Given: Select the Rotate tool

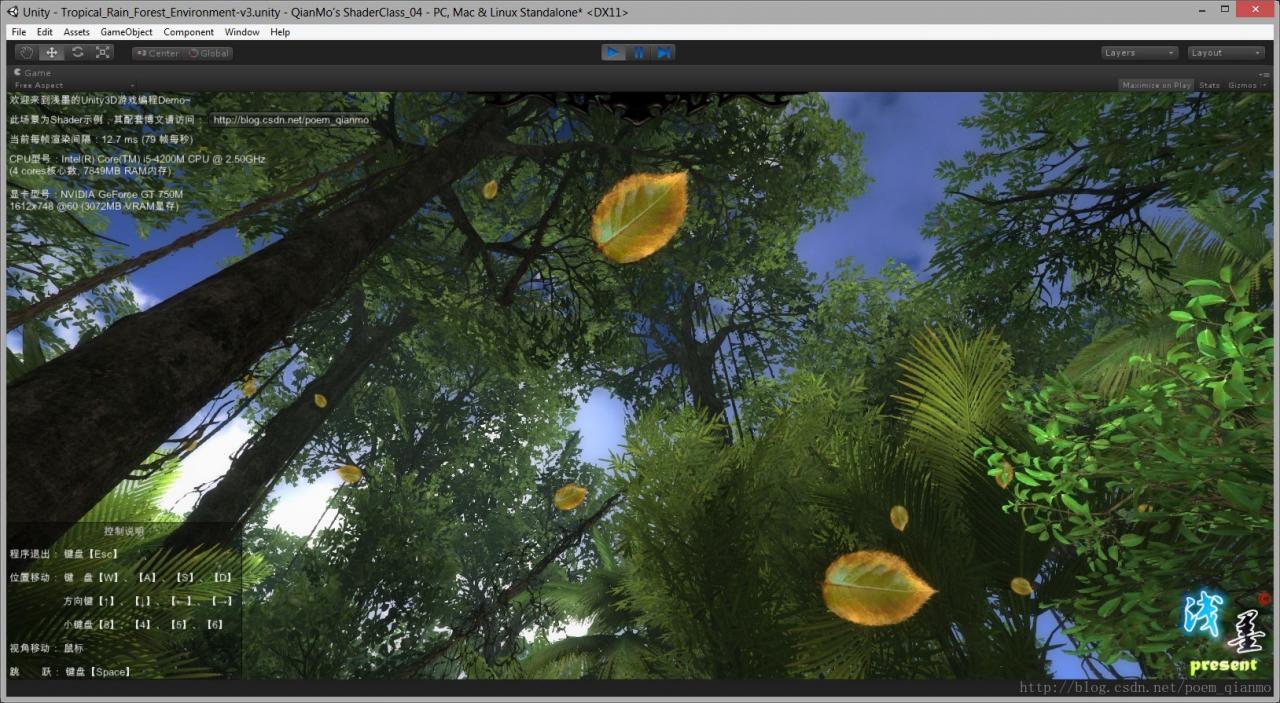Looking at the screenshot, I should point(78,53).
